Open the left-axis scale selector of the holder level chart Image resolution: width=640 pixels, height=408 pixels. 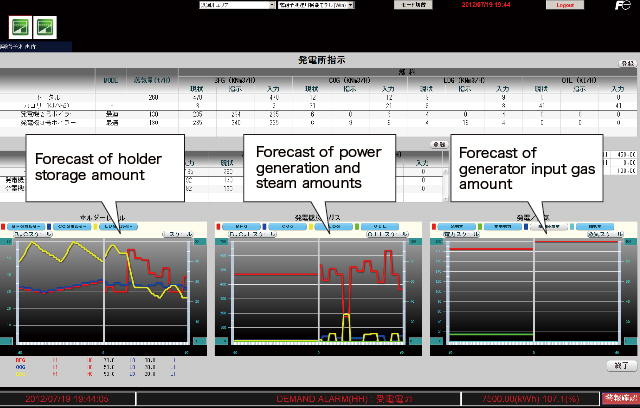coord(33,234)
